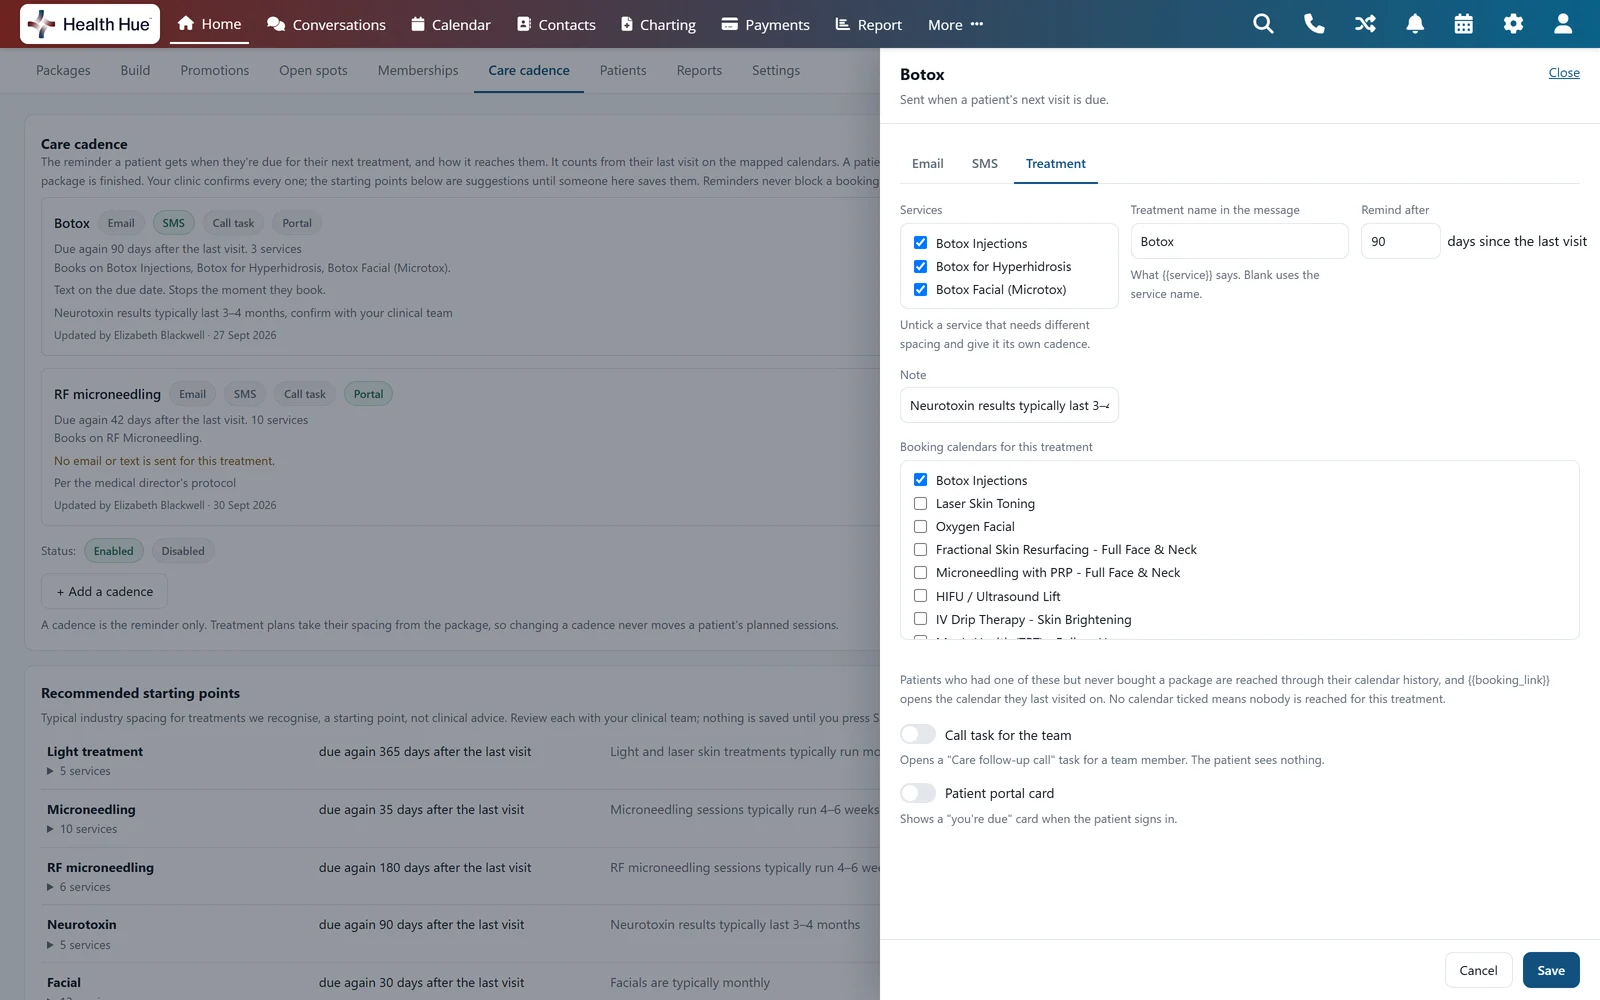
Task: Toggle RF microneedling Portal chip
Action: click(368, 394)
